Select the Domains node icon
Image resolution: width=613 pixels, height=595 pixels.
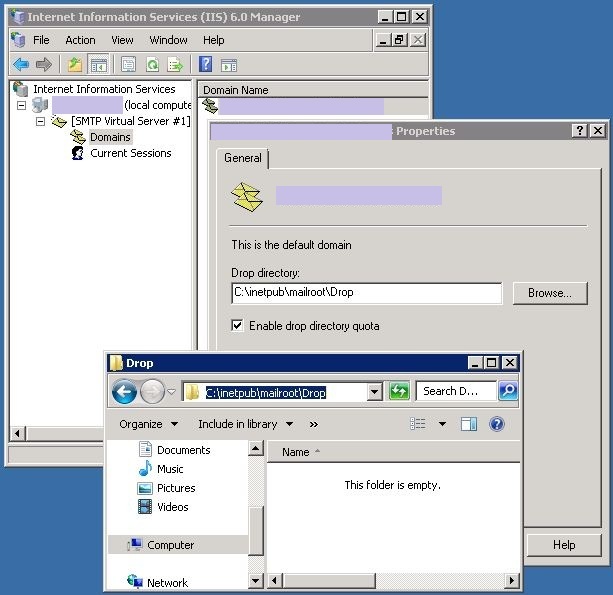(x=77, y=137)
